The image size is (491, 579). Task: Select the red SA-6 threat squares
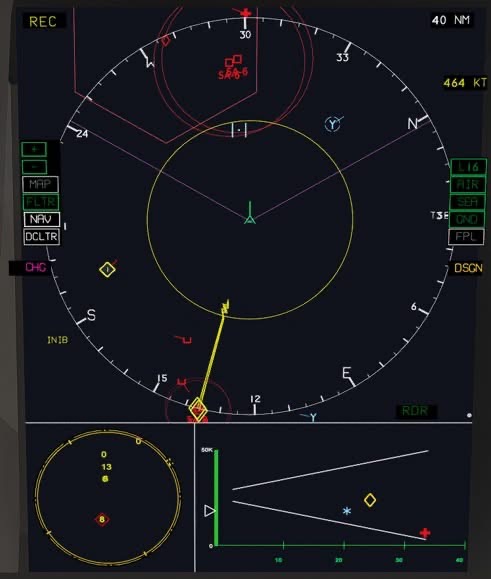click(233, 61)
